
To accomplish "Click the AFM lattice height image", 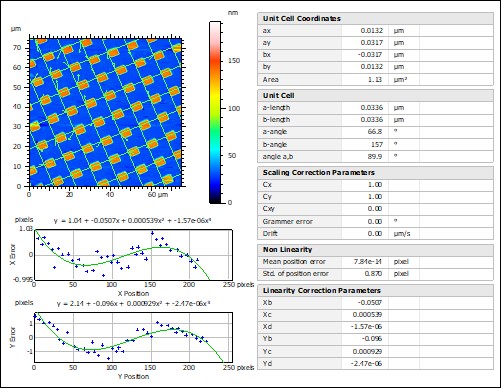I will click(x=106, y=112).
